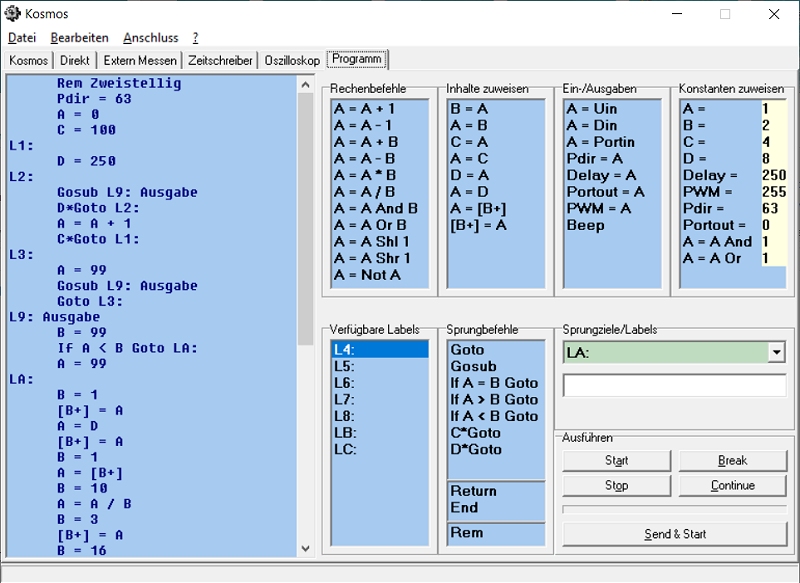Select label L4: in Verfügbare Labels

point(379,350)
